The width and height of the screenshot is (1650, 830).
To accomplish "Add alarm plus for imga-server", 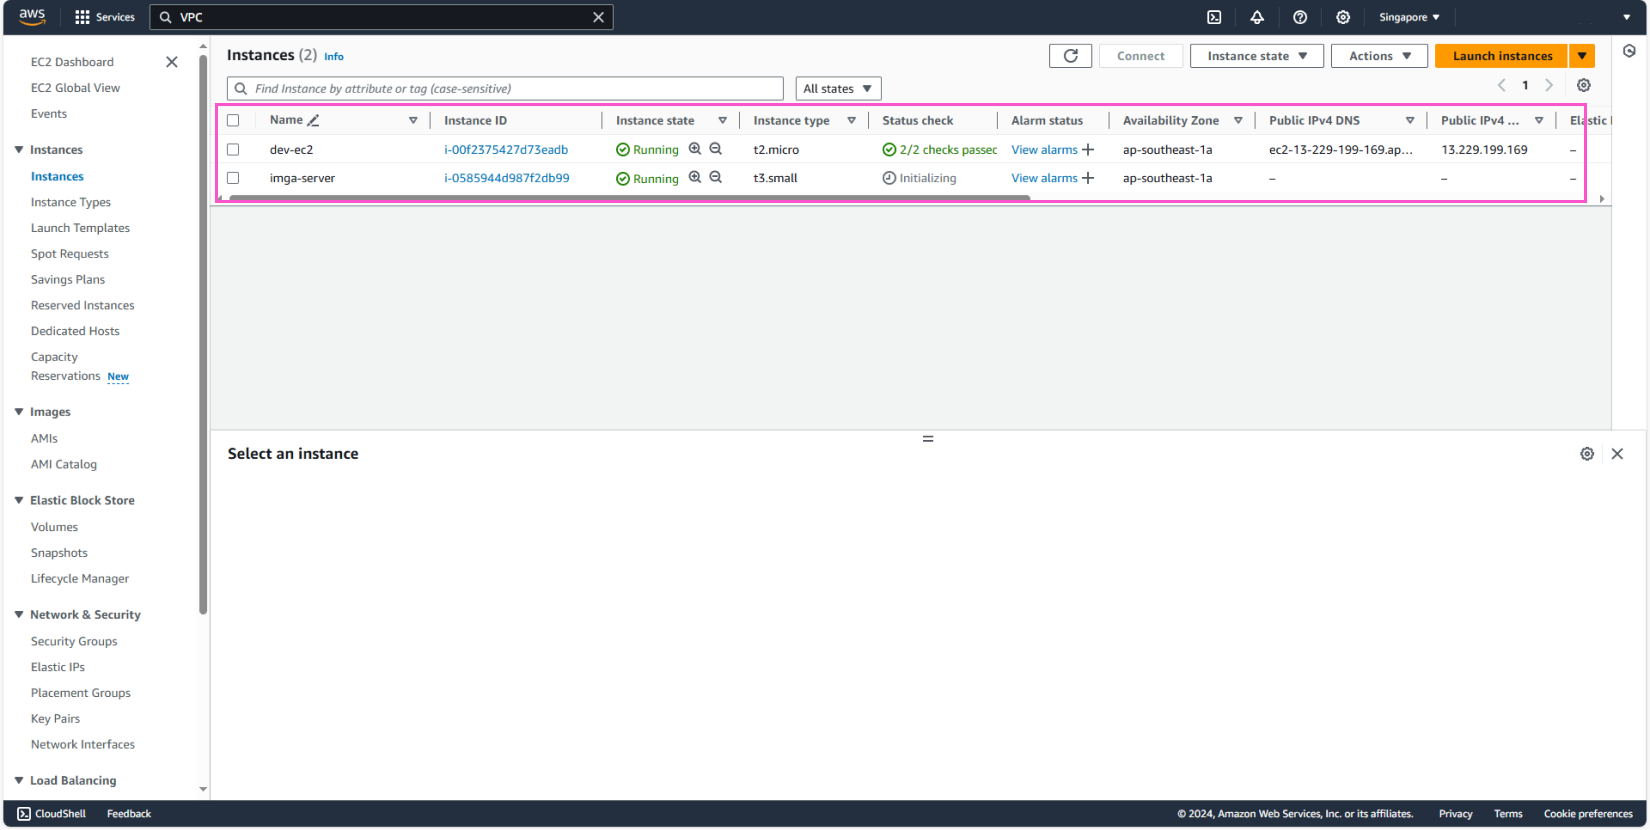I will [1088, 178].
